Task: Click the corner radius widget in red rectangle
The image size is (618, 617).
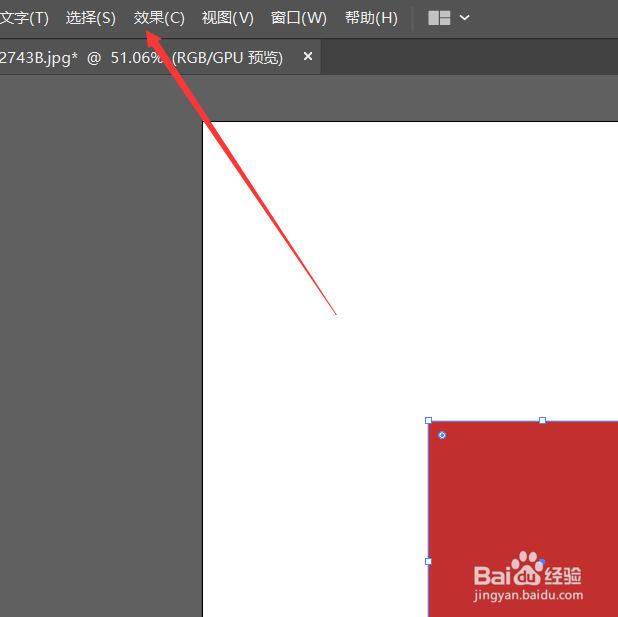Action: (442, 435)
